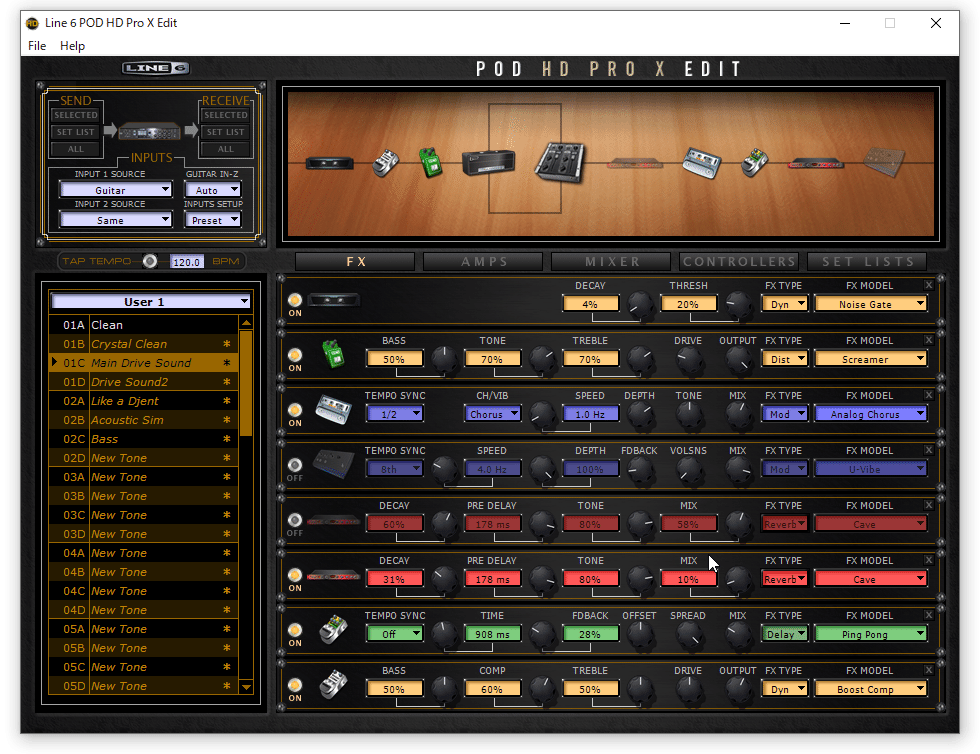Select the green Screamer pedal in signal chain

pyautogui.click(x=430, y=163)
